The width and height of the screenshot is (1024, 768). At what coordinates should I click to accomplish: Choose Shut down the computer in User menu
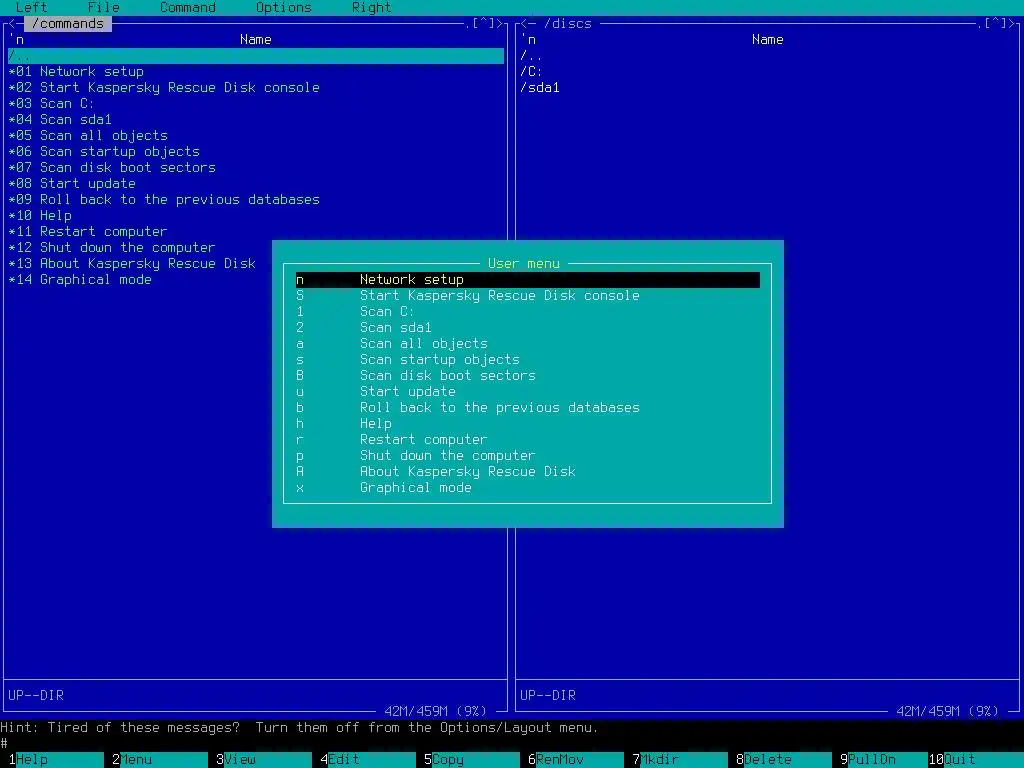tap(528, 455)
